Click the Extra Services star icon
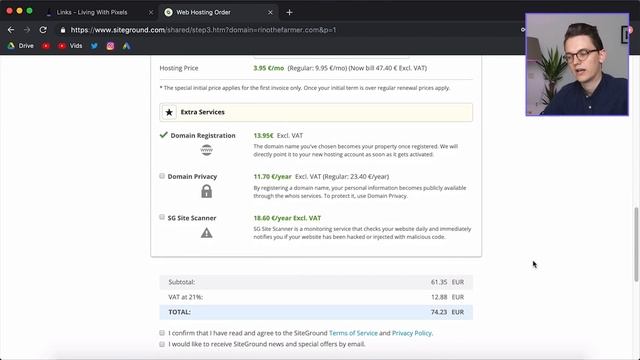Viewport: 640px width, 360px height. coord(169,112)
